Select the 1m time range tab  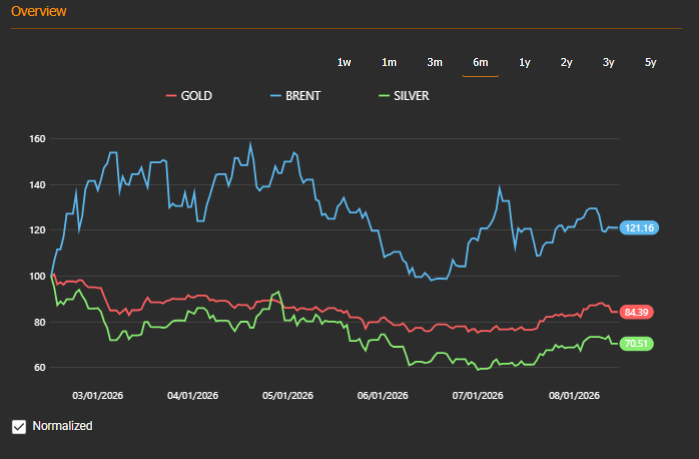click(x=389, y=62)
